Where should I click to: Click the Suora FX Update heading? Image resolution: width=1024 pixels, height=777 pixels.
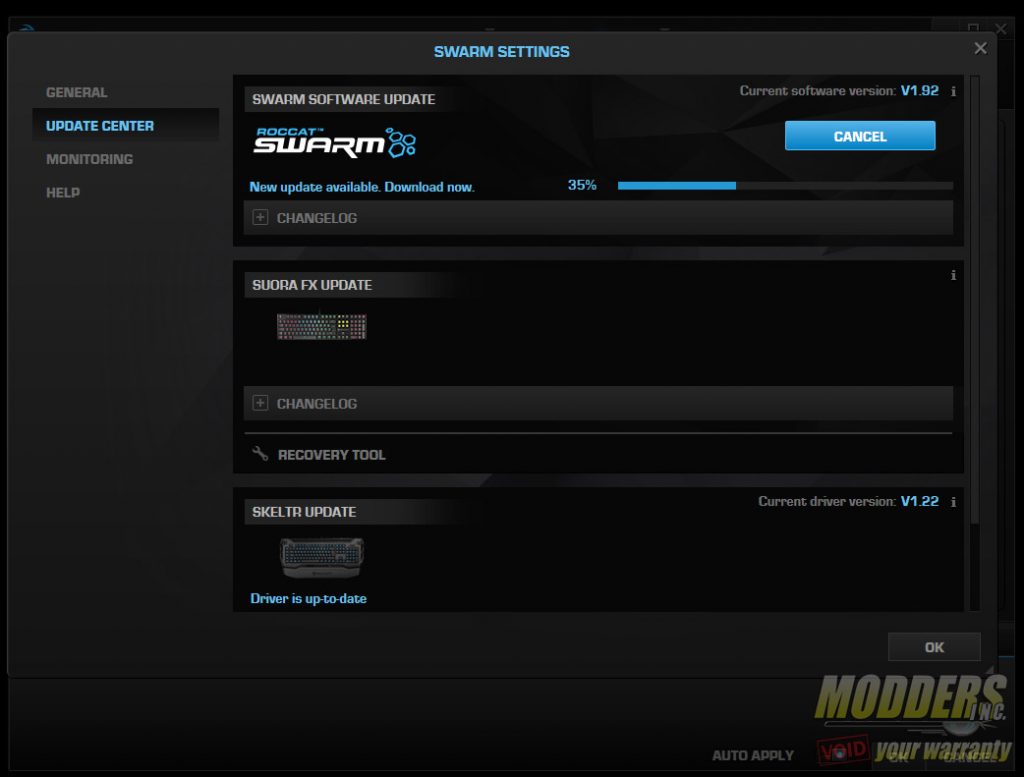click(312, 285)
